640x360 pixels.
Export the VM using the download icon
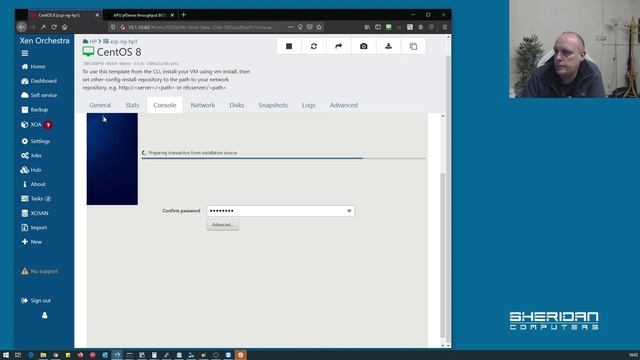click(x=389, y=46)
